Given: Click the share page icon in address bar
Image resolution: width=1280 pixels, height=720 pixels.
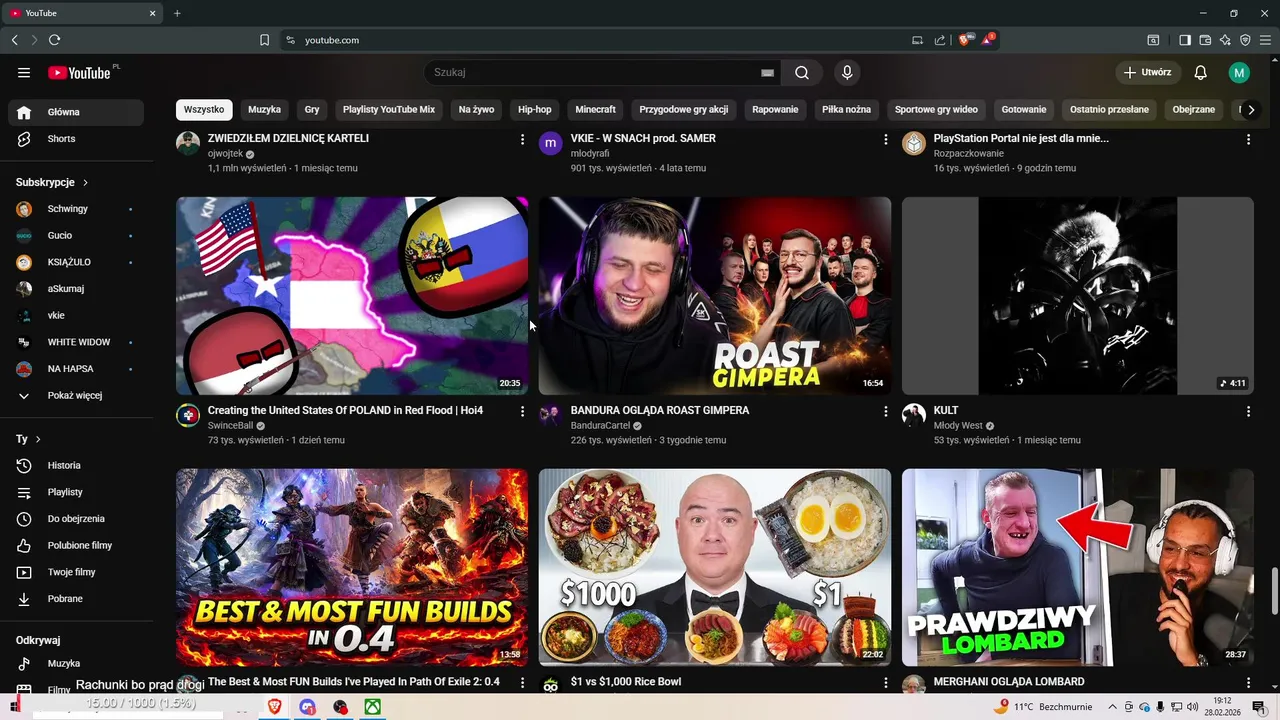Looking at the screenshot, I should [940, 40].
